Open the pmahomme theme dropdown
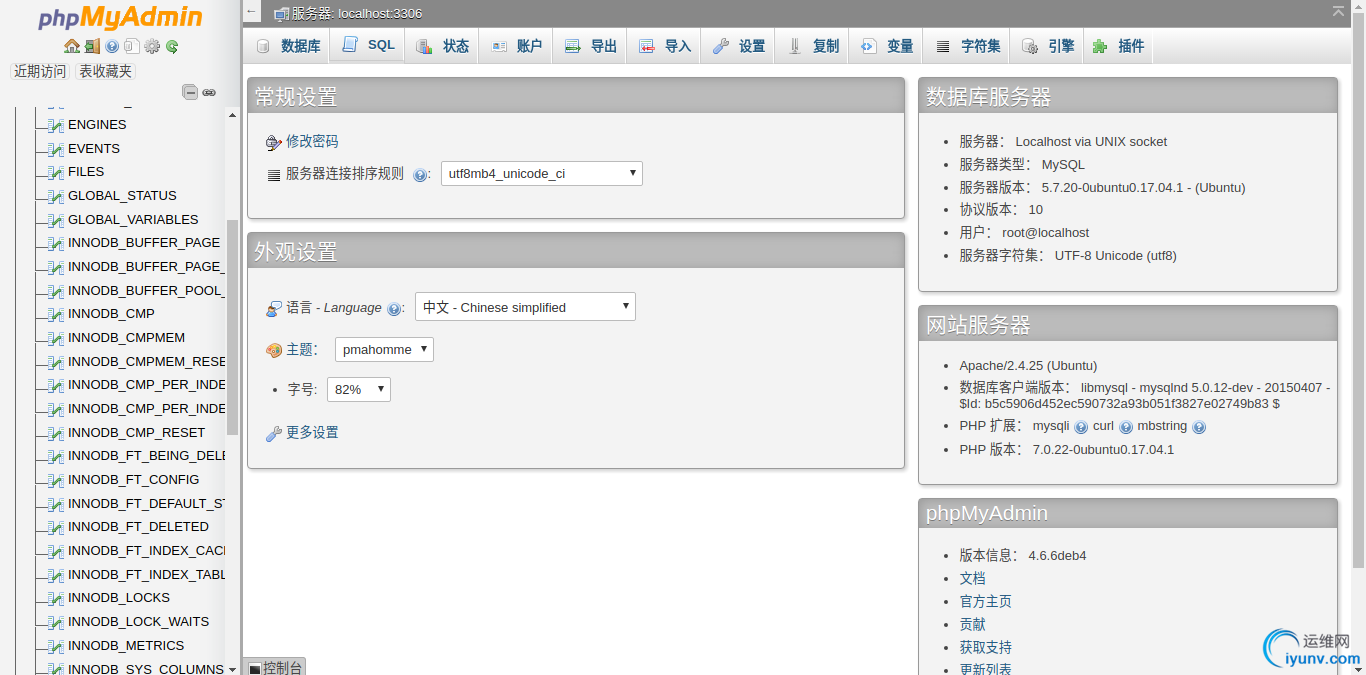 click(x=384, y=349)
